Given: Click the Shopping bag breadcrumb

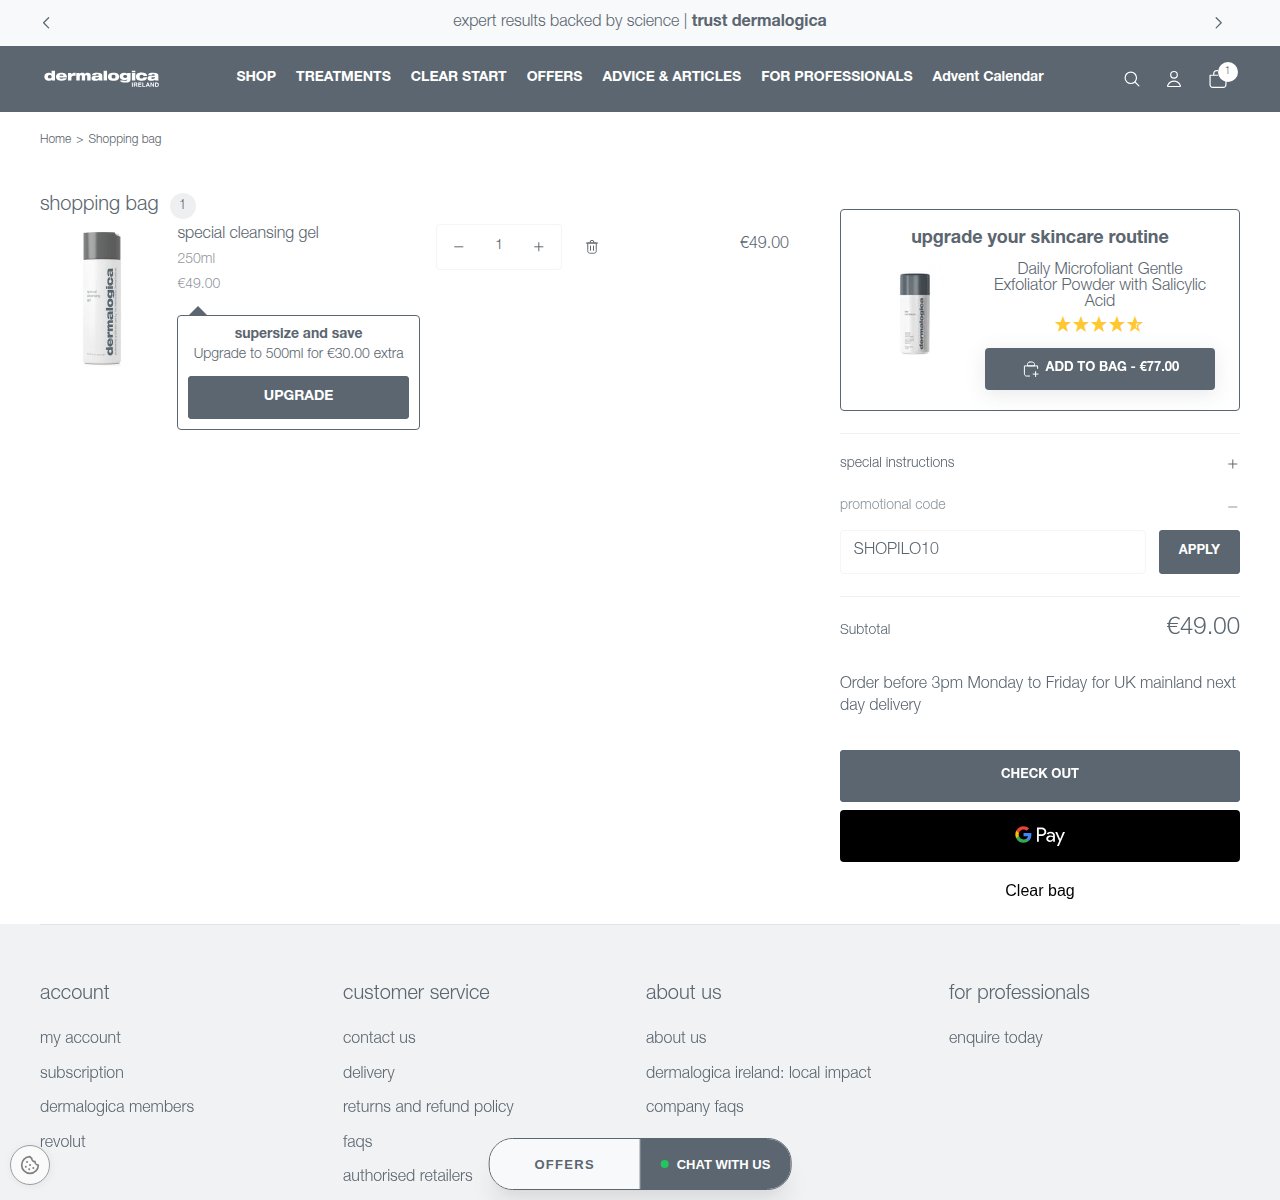Looking at the screenshot, I should 124,139.
